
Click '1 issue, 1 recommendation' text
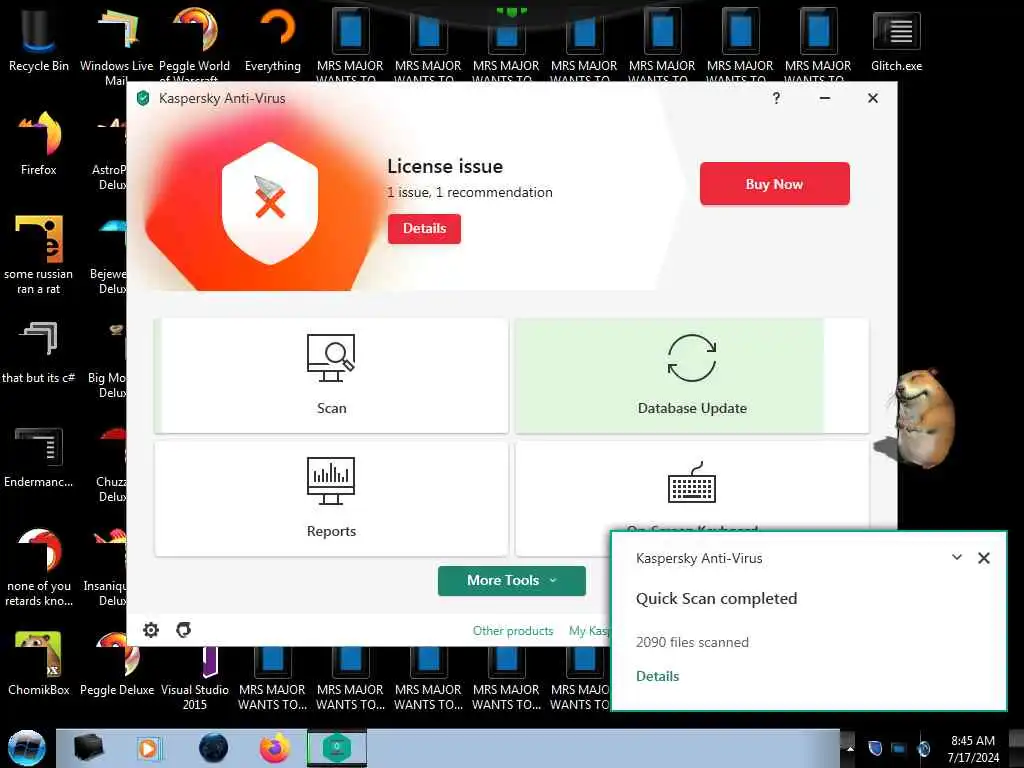pos(470,193)
